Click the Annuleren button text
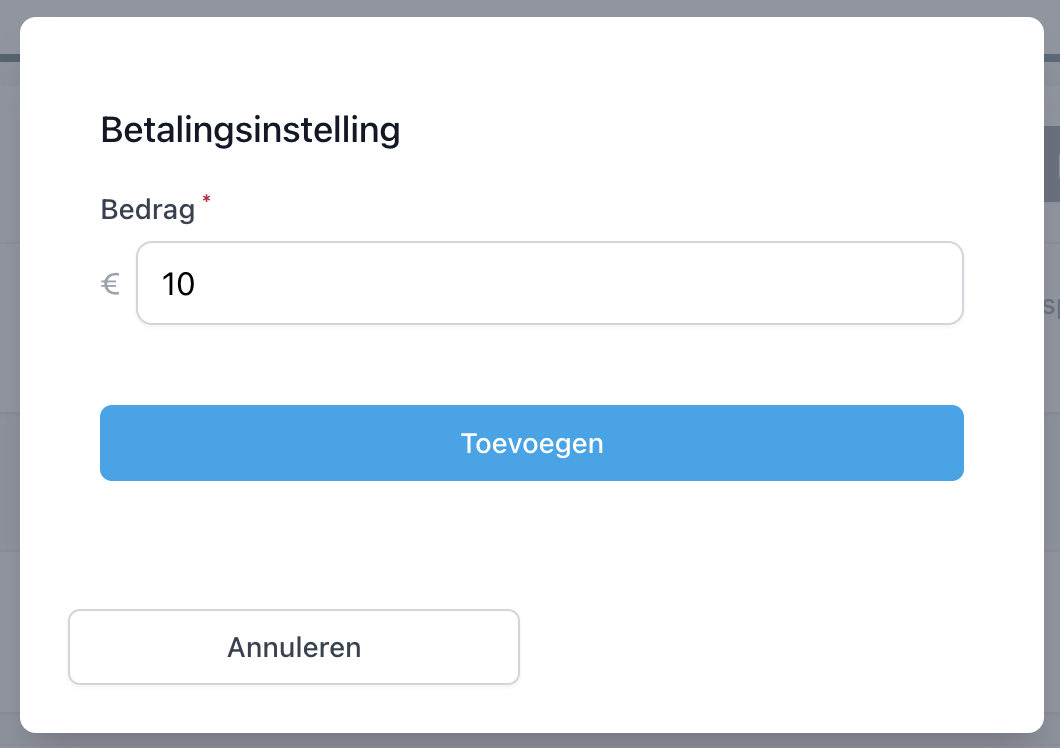The image size is (1060, 748). point(294,647)
